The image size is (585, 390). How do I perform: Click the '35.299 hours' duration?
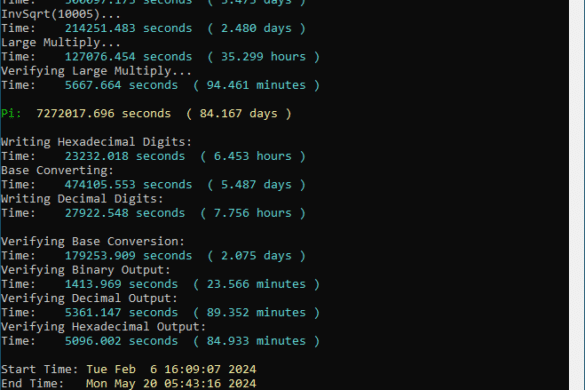tap(263, 57)
